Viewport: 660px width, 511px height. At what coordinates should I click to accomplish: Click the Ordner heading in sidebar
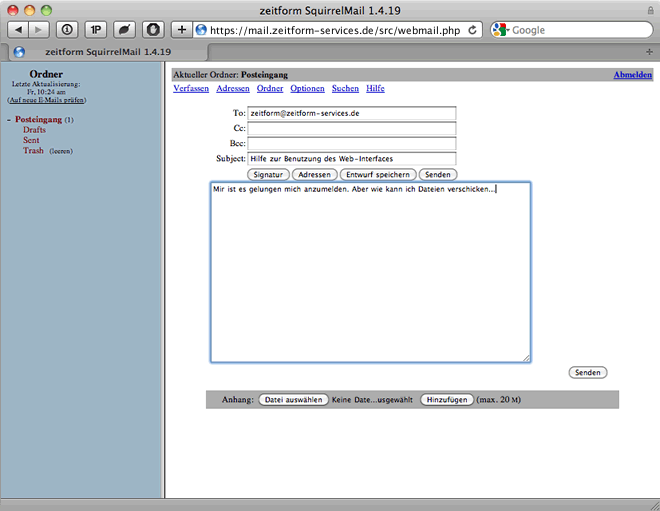point(46,75)
